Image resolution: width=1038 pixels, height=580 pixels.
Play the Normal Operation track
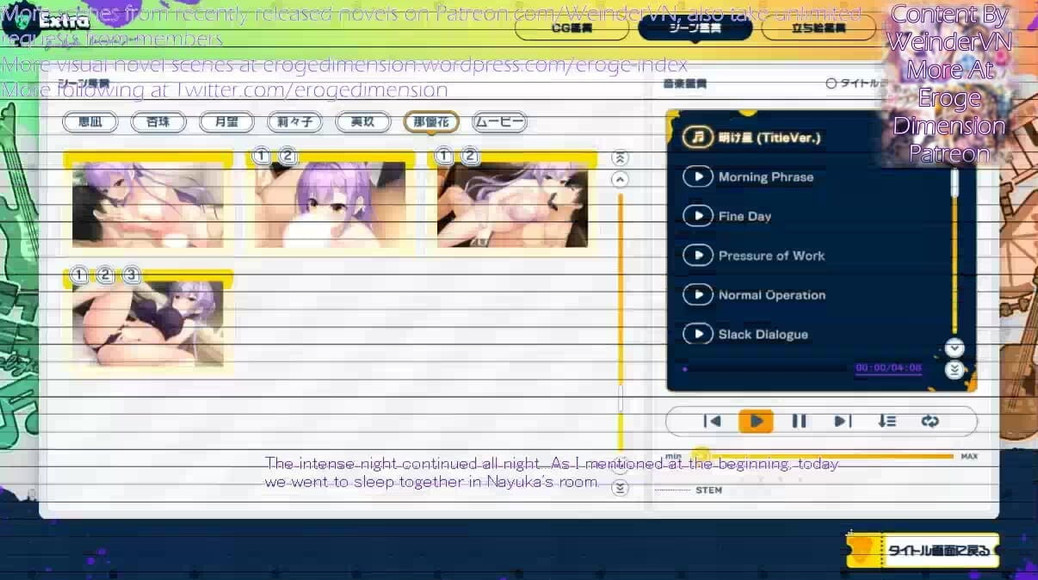(x=697, y=295)
